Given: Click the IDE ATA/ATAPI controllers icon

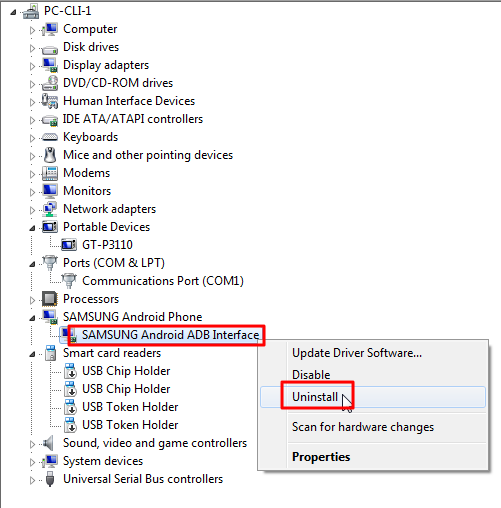Looking at the screenshot, I should click(x=50, y=120).
